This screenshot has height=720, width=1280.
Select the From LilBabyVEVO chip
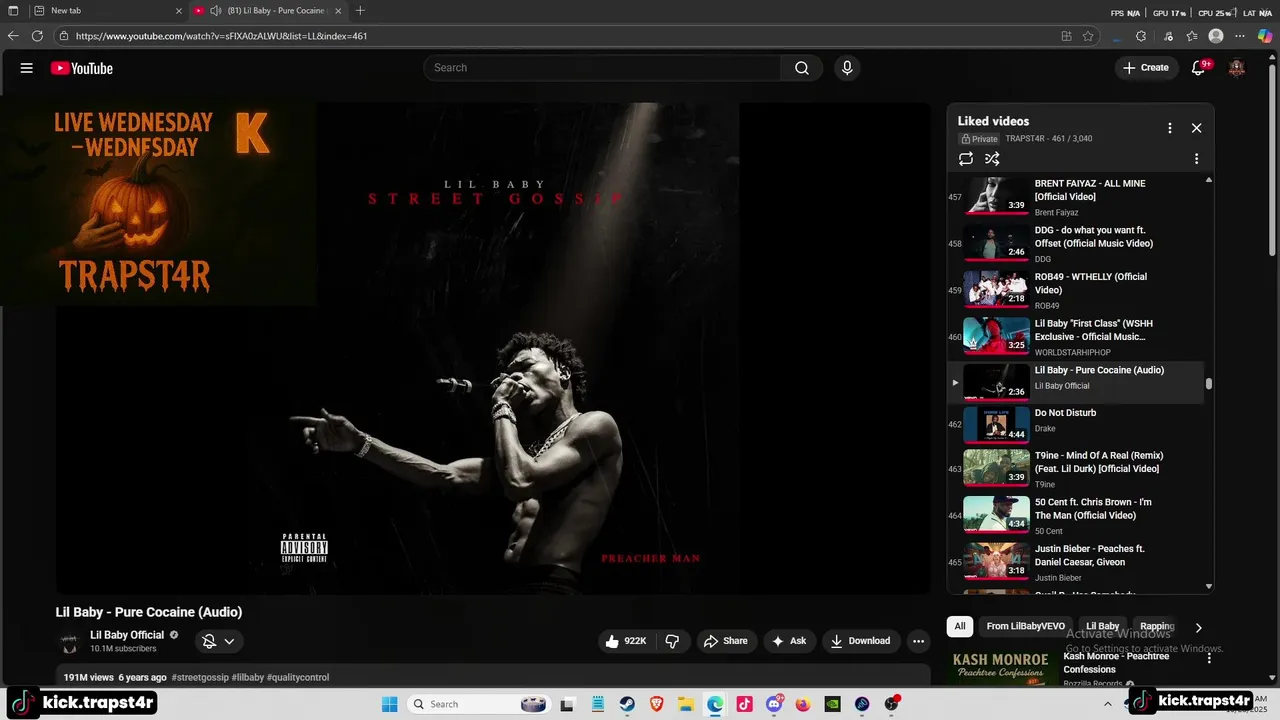coord(1026,626)
